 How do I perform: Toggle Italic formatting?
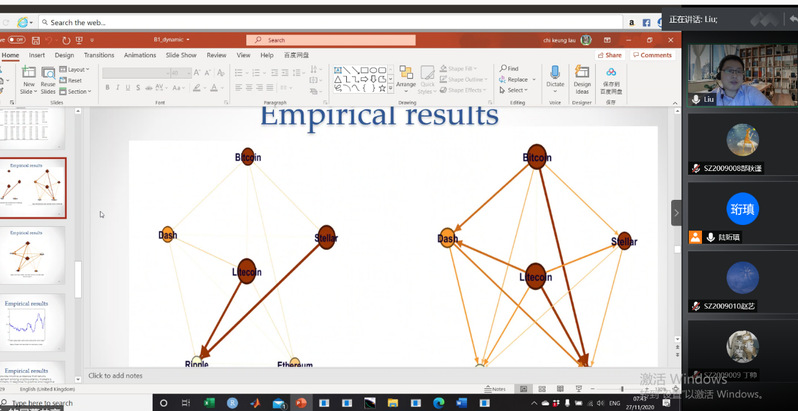point(116,87)
